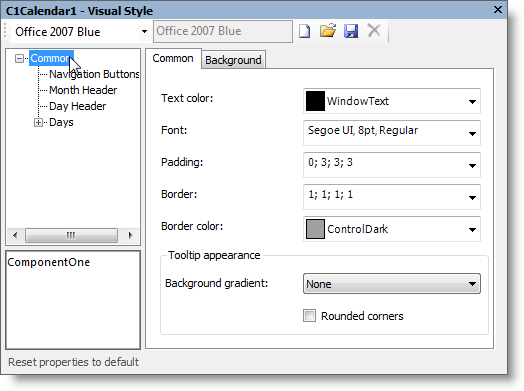Click the ComponentOne preview box
Screen dimensions: 524x391
click(x=73, y=300)
